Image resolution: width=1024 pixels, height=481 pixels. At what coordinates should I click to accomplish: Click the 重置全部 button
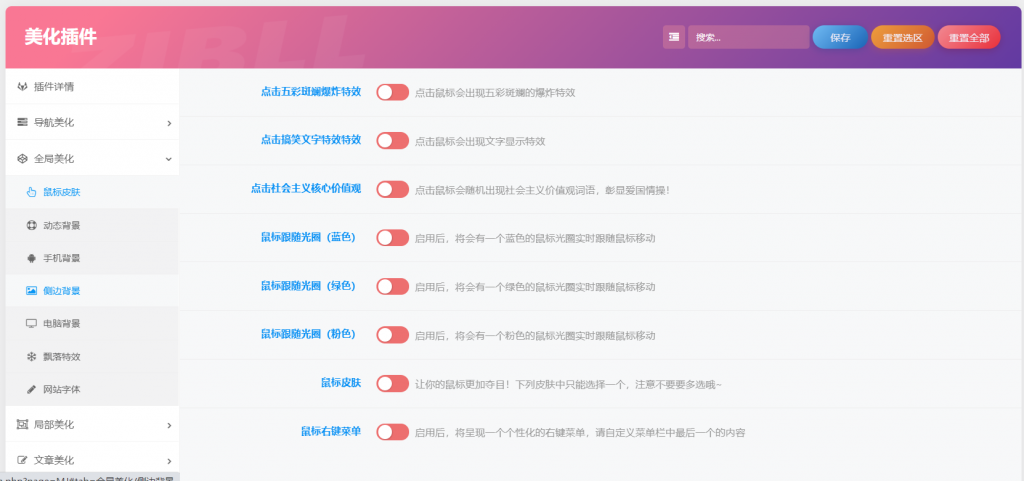pos(969,37)
